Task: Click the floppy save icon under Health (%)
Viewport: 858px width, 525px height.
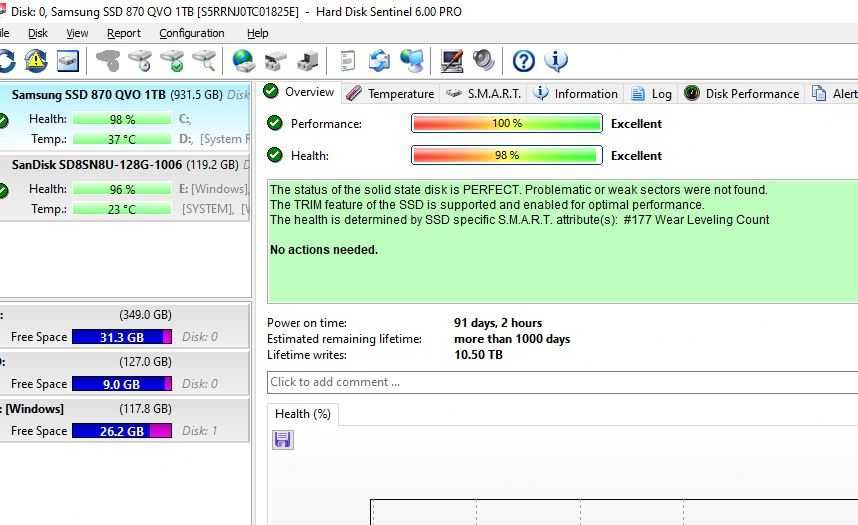Action: (x=282, y=440)
